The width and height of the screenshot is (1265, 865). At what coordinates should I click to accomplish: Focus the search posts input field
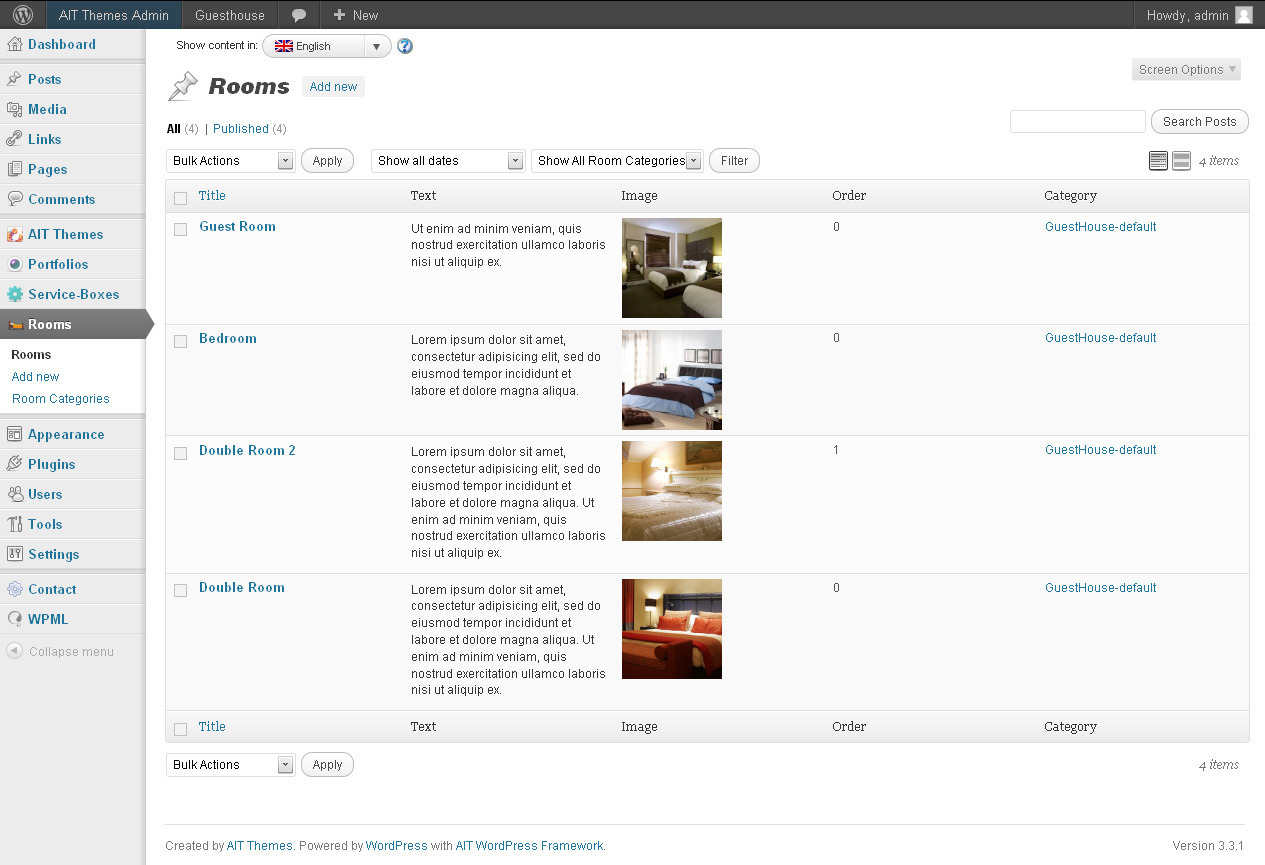(1077, 122)
